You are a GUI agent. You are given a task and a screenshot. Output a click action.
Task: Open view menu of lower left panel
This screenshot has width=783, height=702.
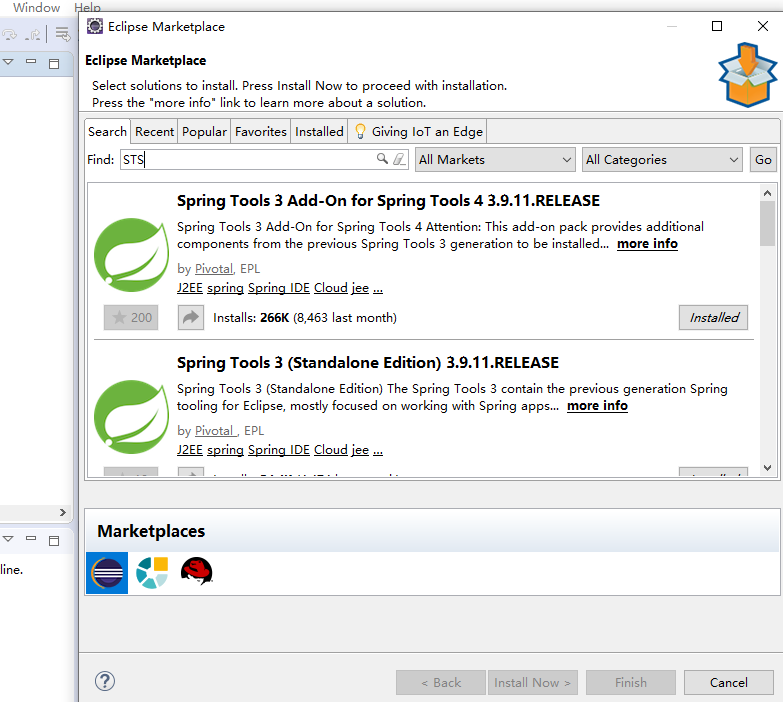pos(8,539)
